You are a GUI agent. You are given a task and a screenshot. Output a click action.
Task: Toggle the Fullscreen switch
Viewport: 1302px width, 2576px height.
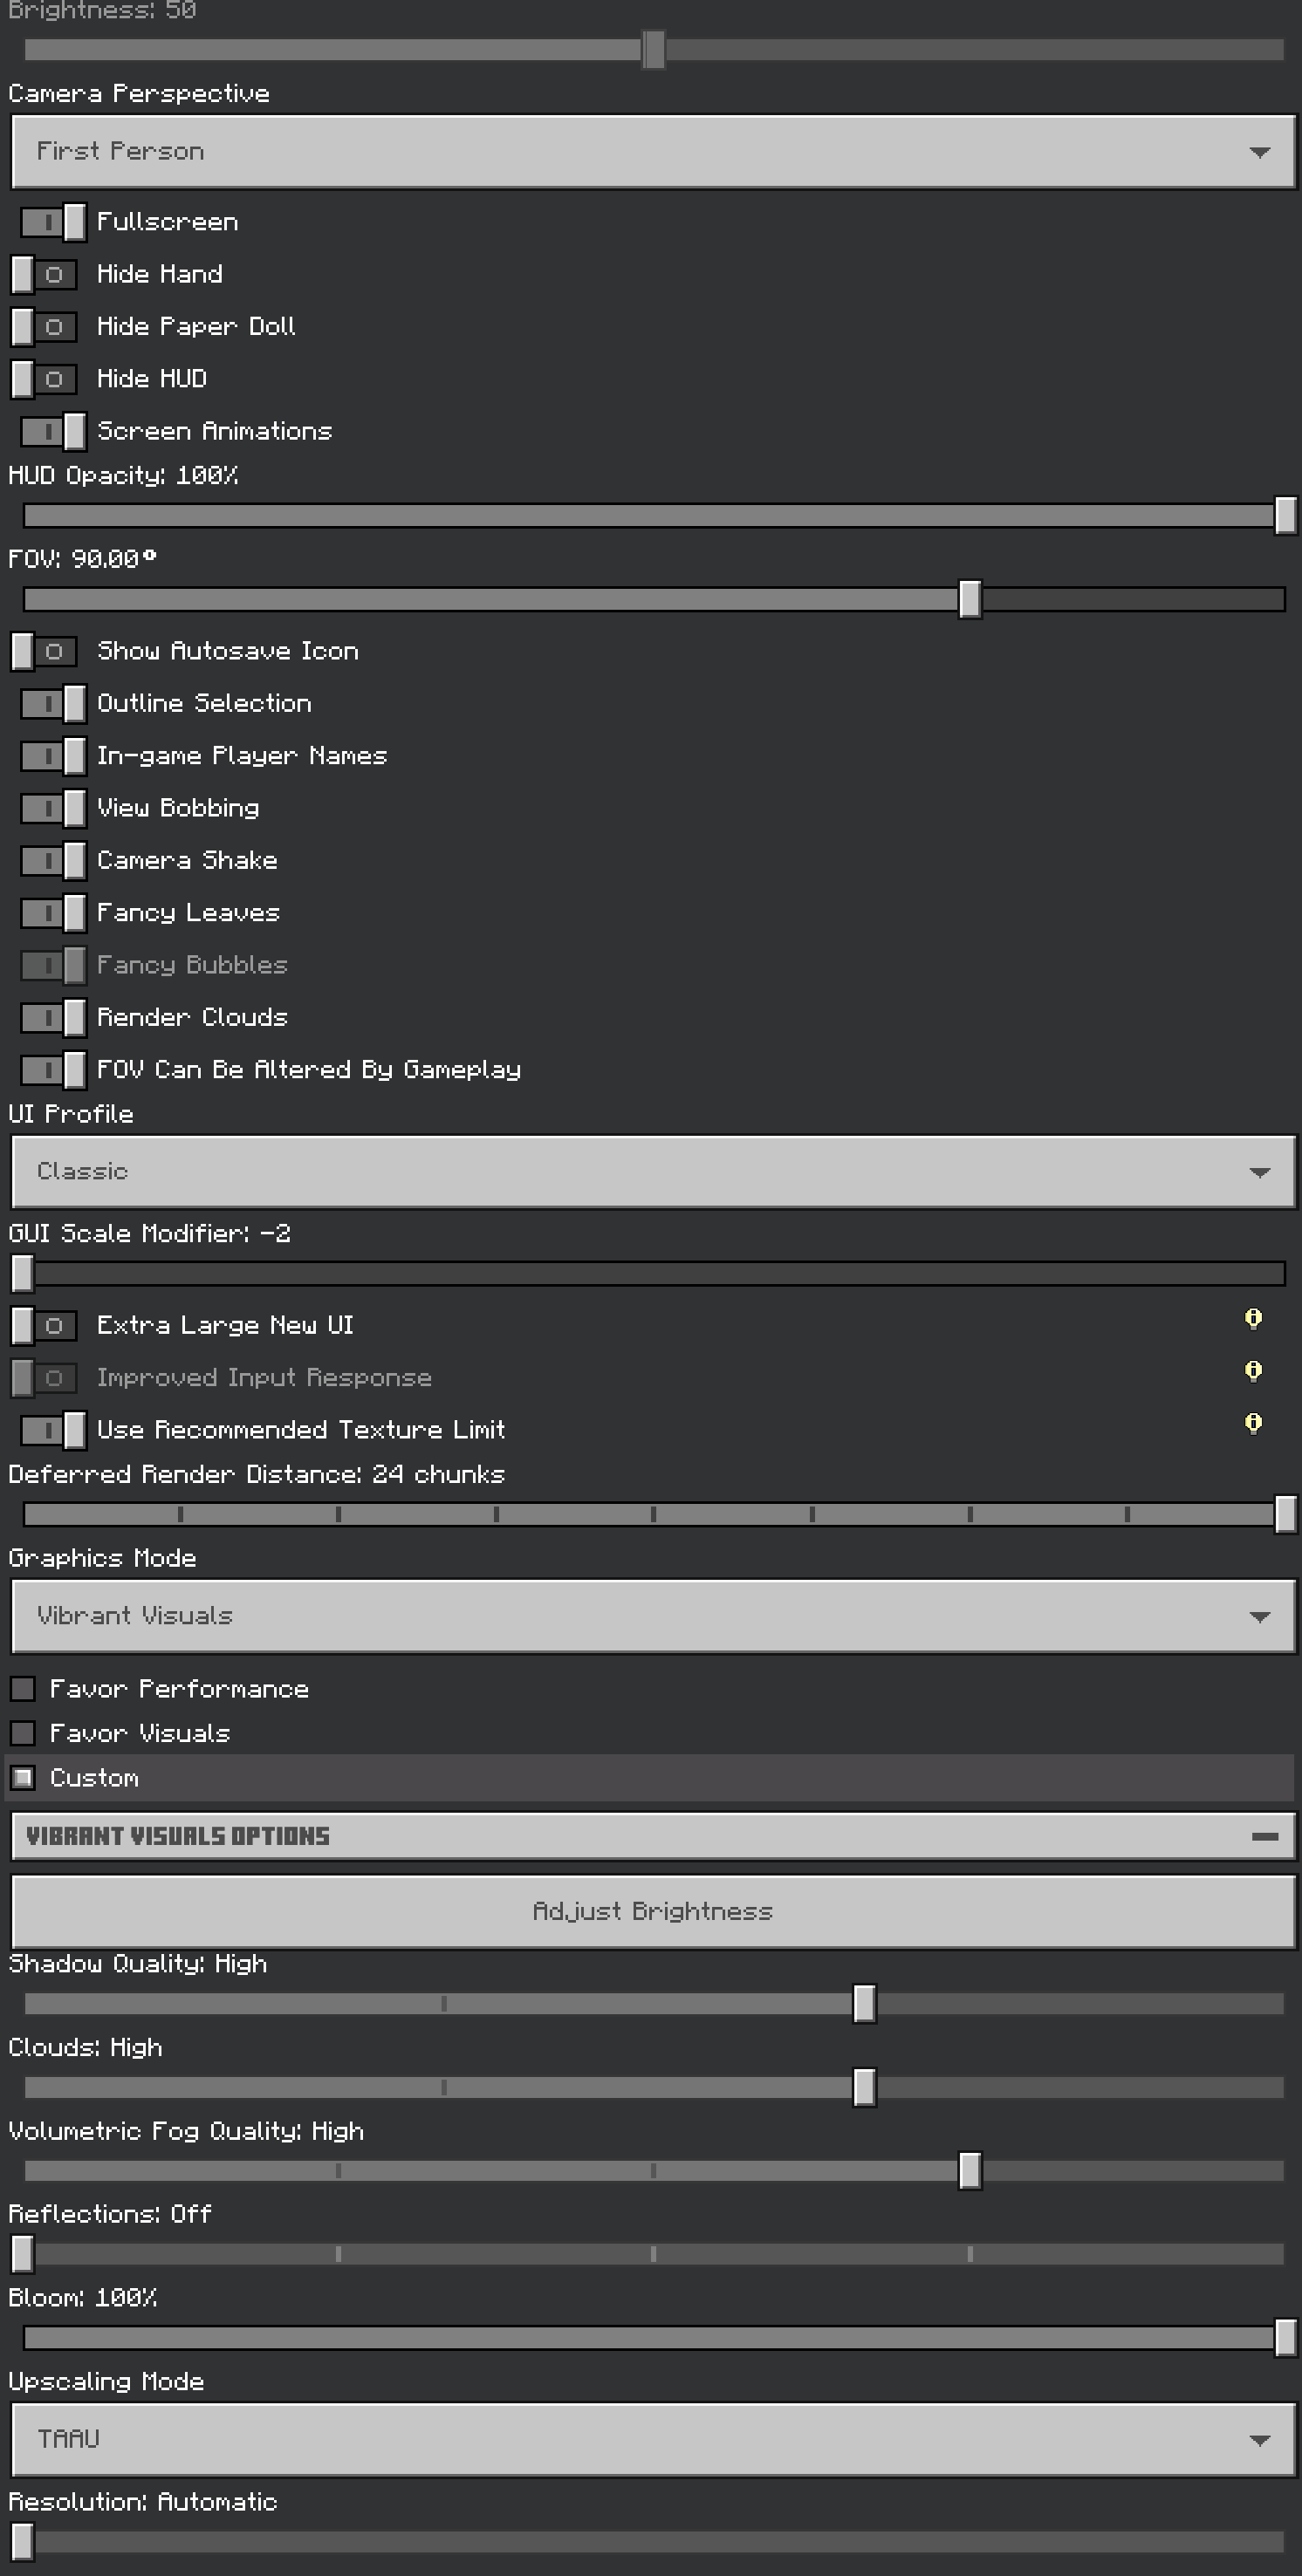52,222
